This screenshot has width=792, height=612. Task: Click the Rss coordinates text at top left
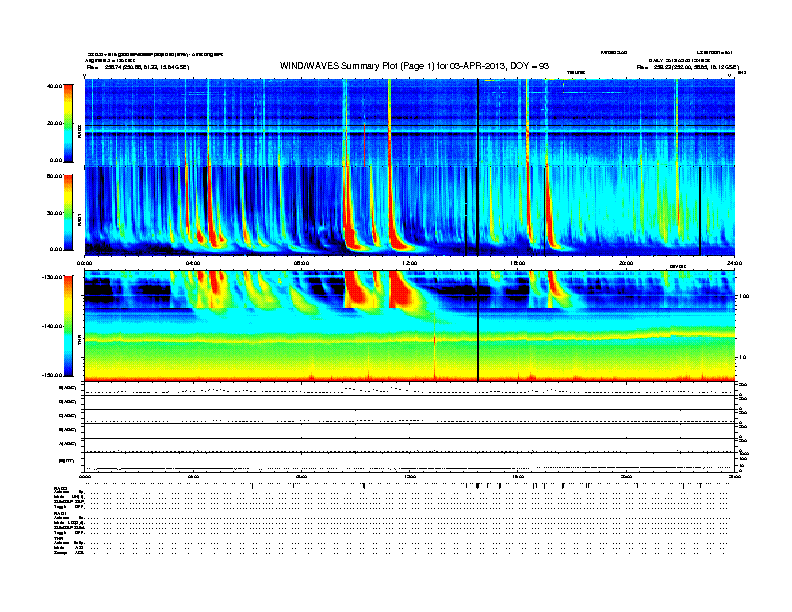point(138,67)
